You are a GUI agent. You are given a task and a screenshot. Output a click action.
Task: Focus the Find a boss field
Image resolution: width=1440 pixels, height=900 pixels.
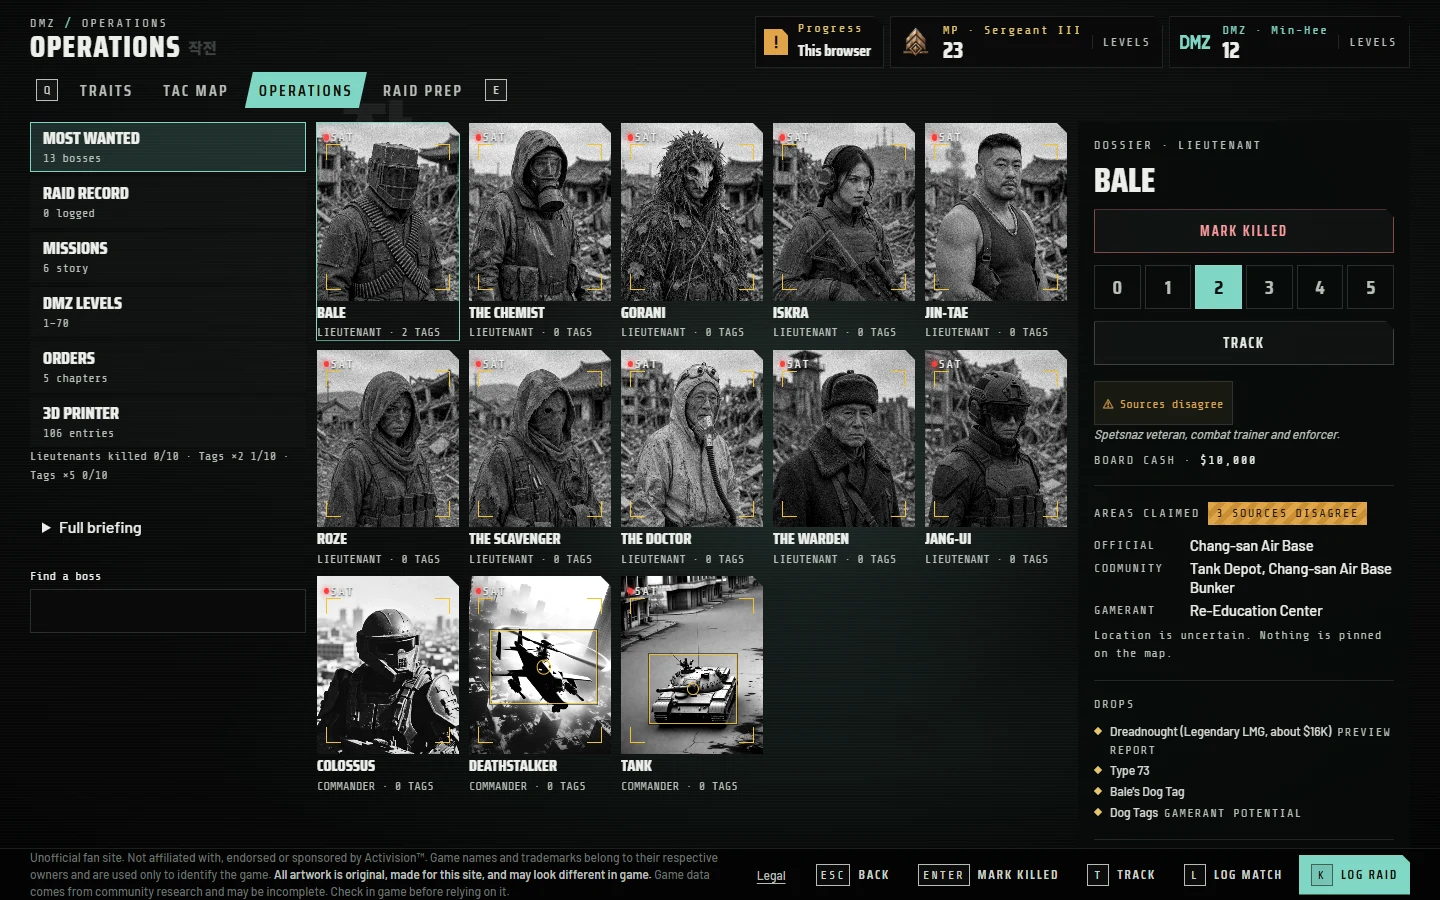coord(168,611)
